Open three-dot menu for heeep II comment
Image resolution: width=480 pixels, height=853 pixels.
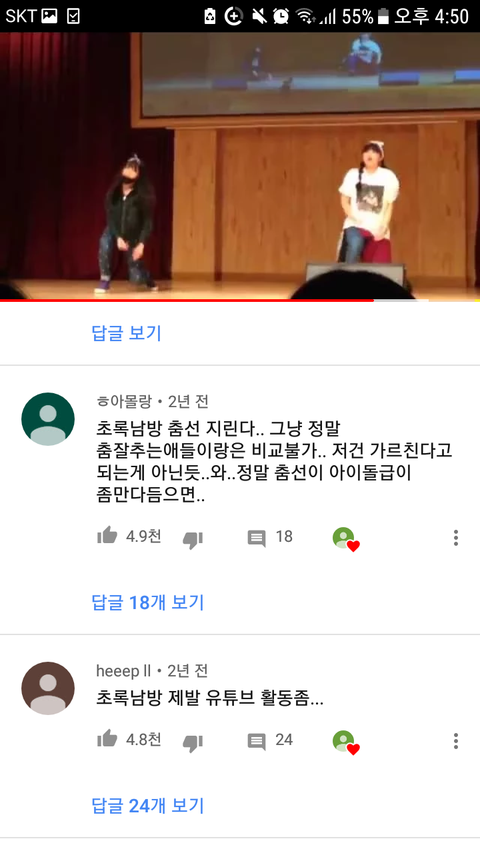pos(456,740)
